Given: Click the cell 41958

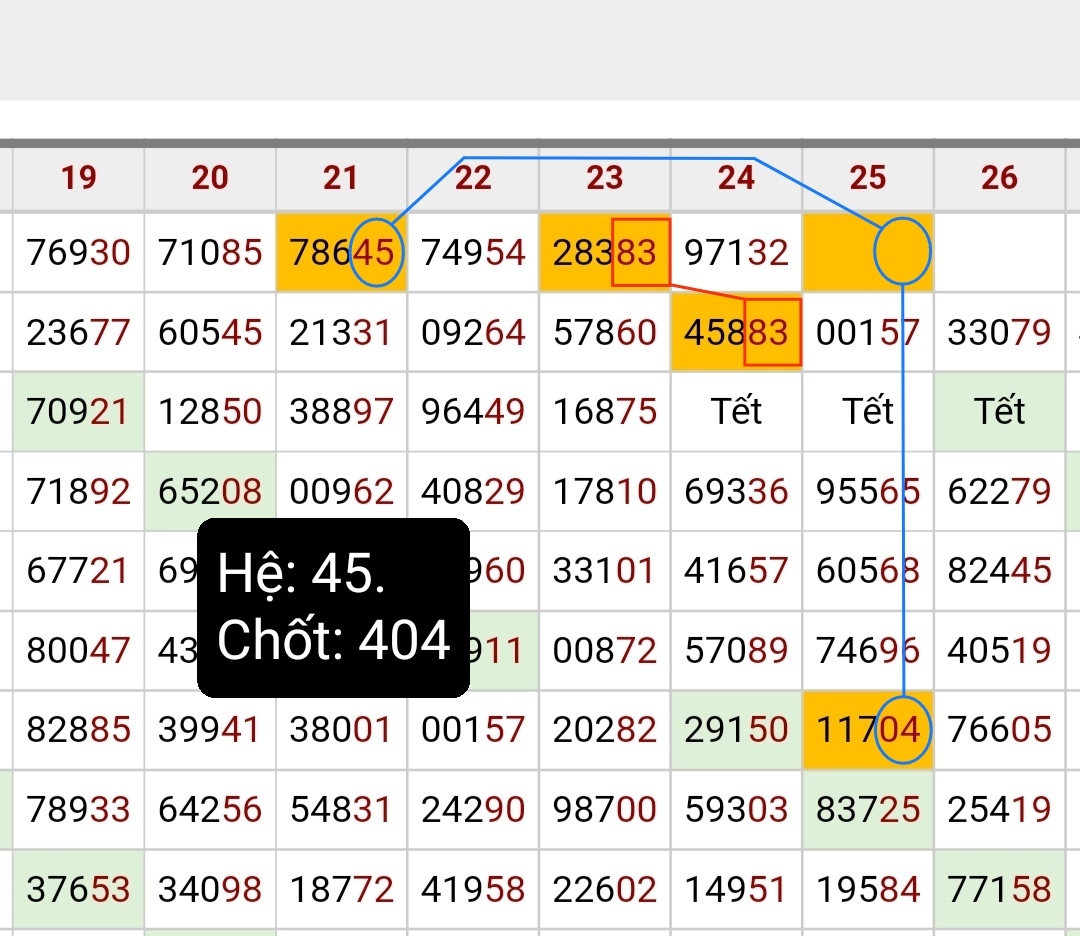Looking at the screenshot, I should point(473,889).
